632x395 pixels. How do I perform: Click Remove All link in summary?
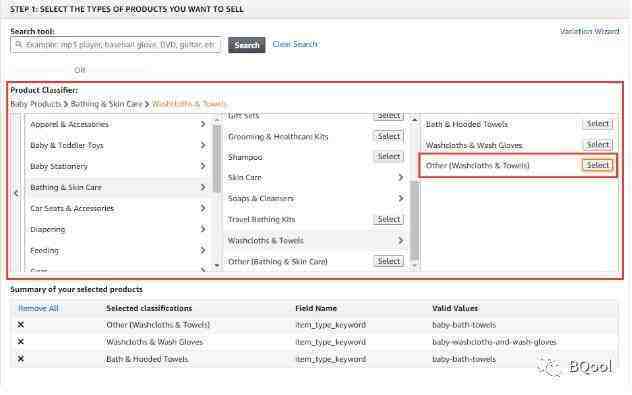(38, 308)
